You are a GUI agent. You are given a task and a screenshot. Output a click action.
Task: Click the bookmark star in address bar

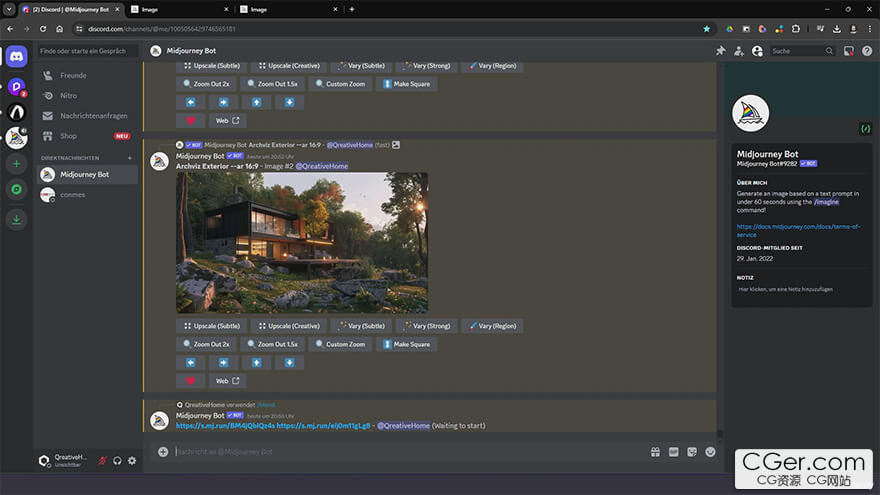[x=707, y=29]
